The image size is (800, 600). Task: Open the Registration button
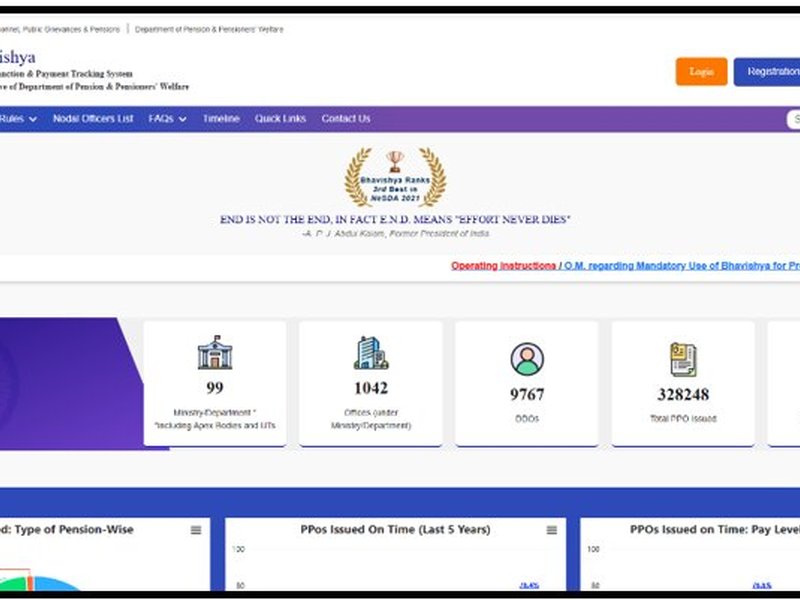pos(768,71)
